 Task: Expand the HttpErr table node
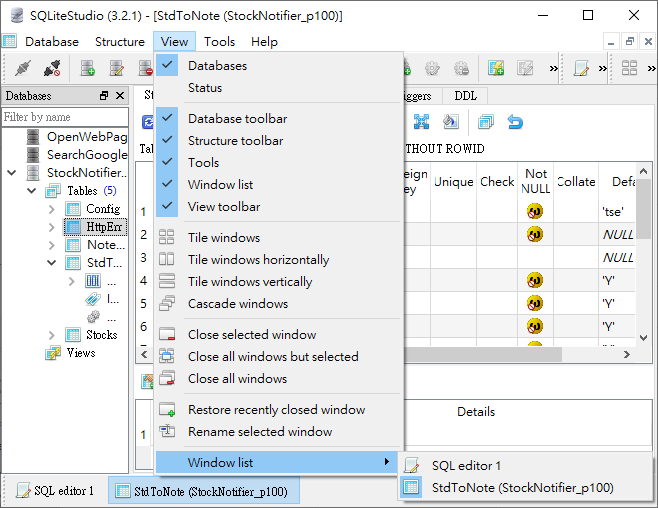[x=52, y=227]
